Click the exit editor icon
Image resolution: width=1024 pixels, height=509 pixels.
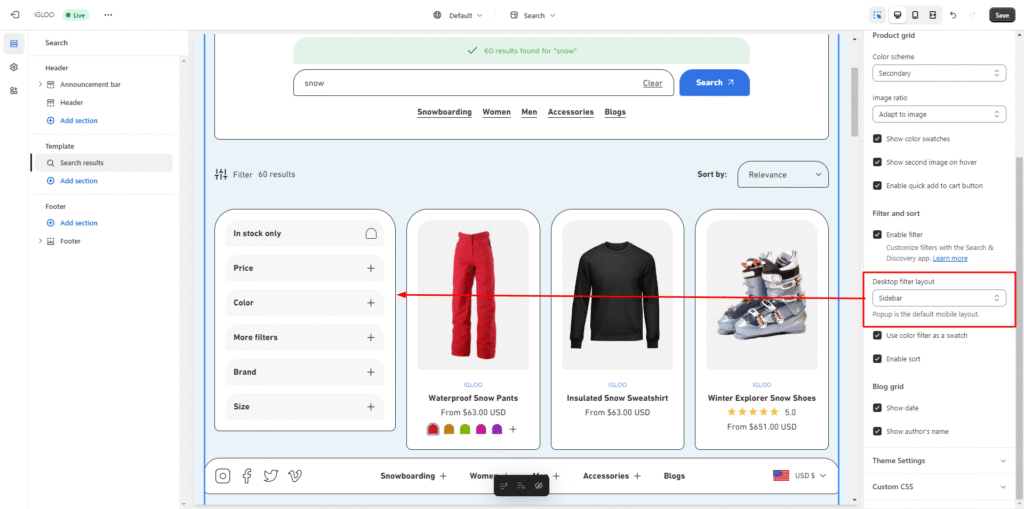pos(14,15)
